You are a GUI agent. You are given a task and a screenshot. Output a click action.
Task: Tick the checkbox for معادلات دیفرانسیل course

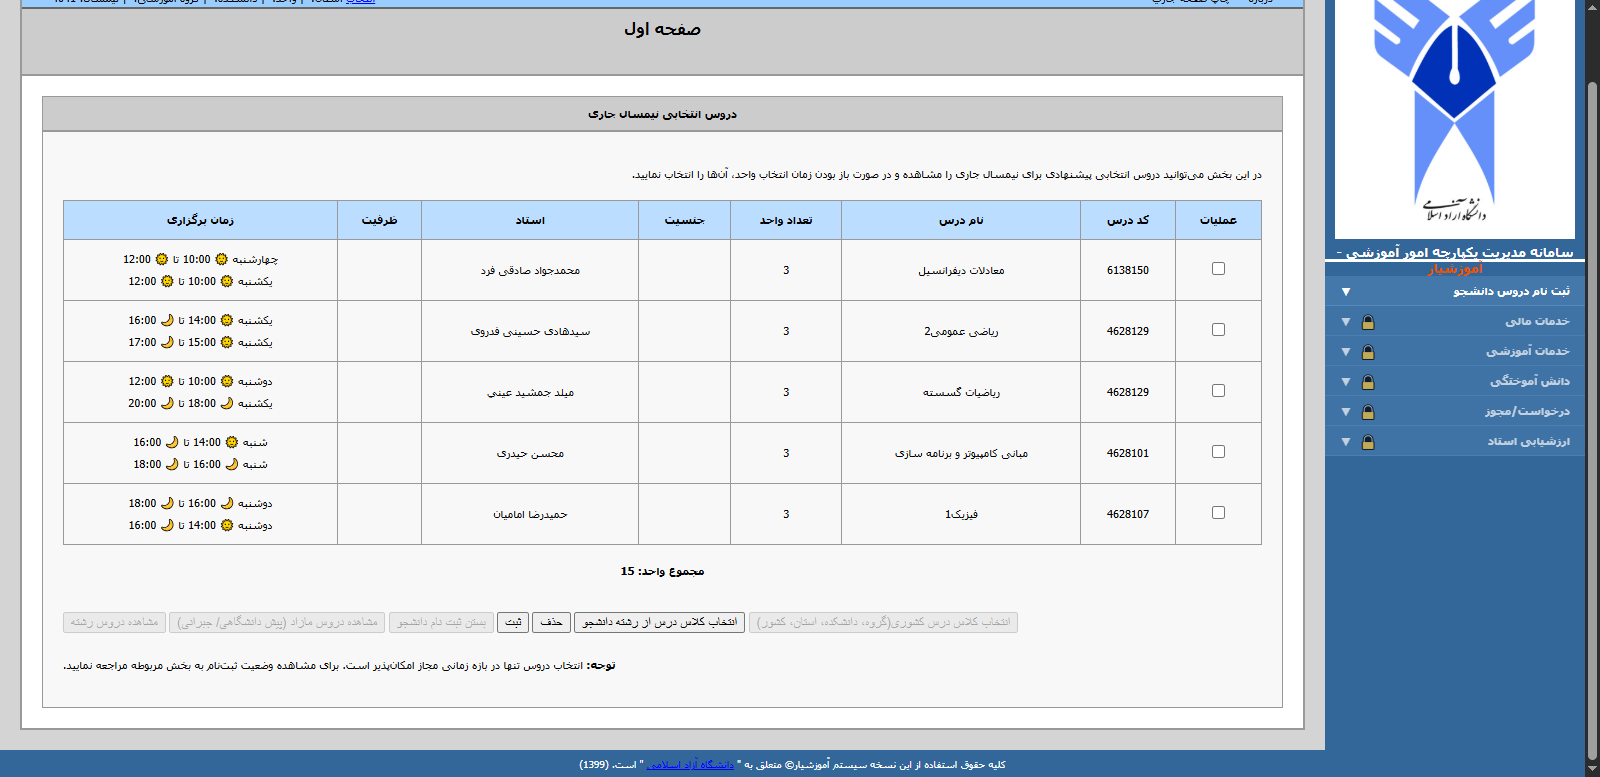1218,268
